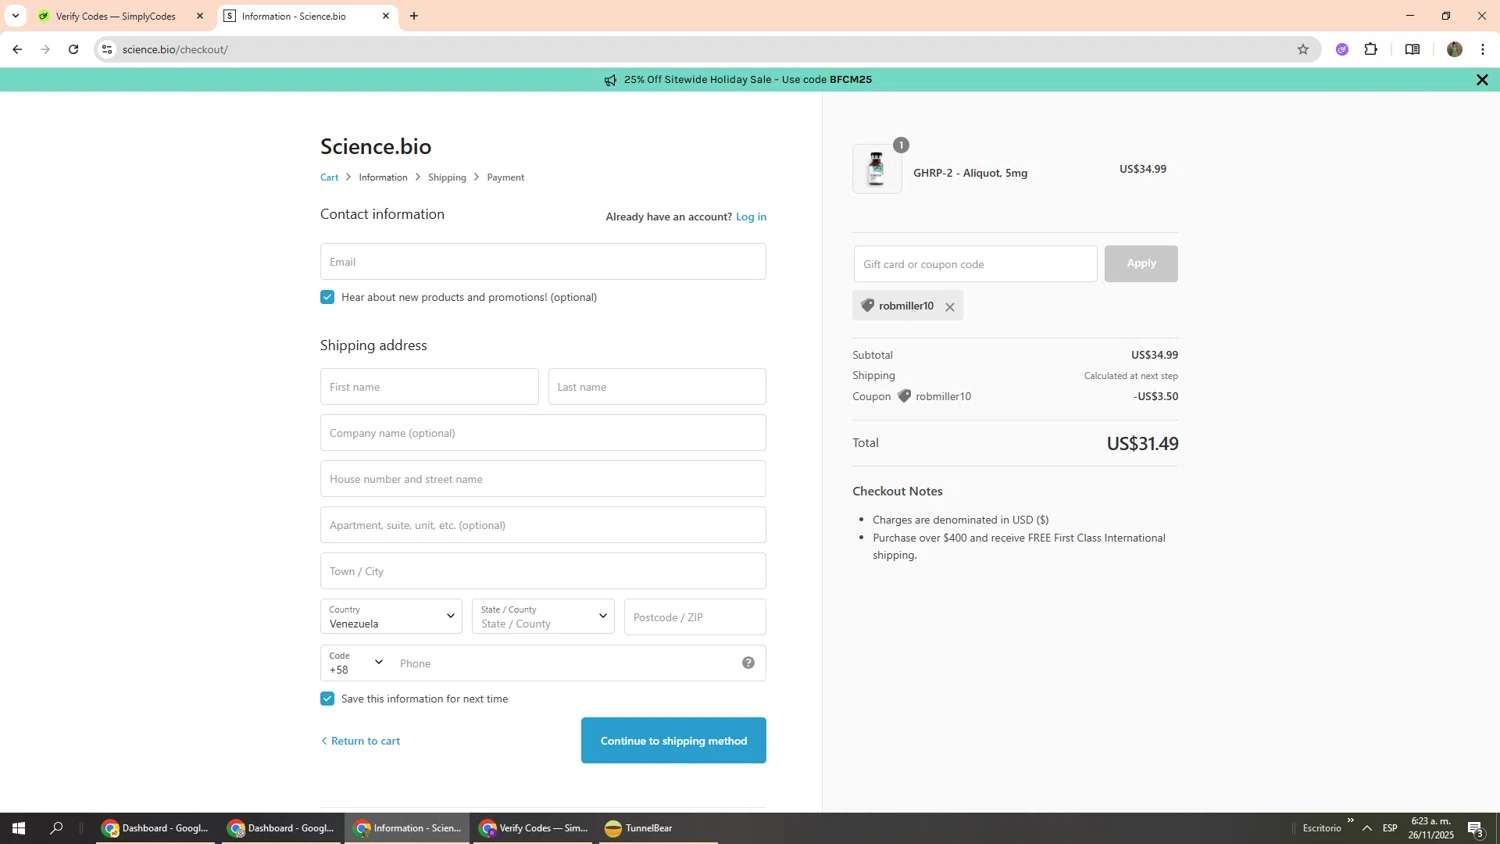The height and width of the screenshot is (844, 1500).
Task: Click Return to cart link
Action: click(360, 741)
